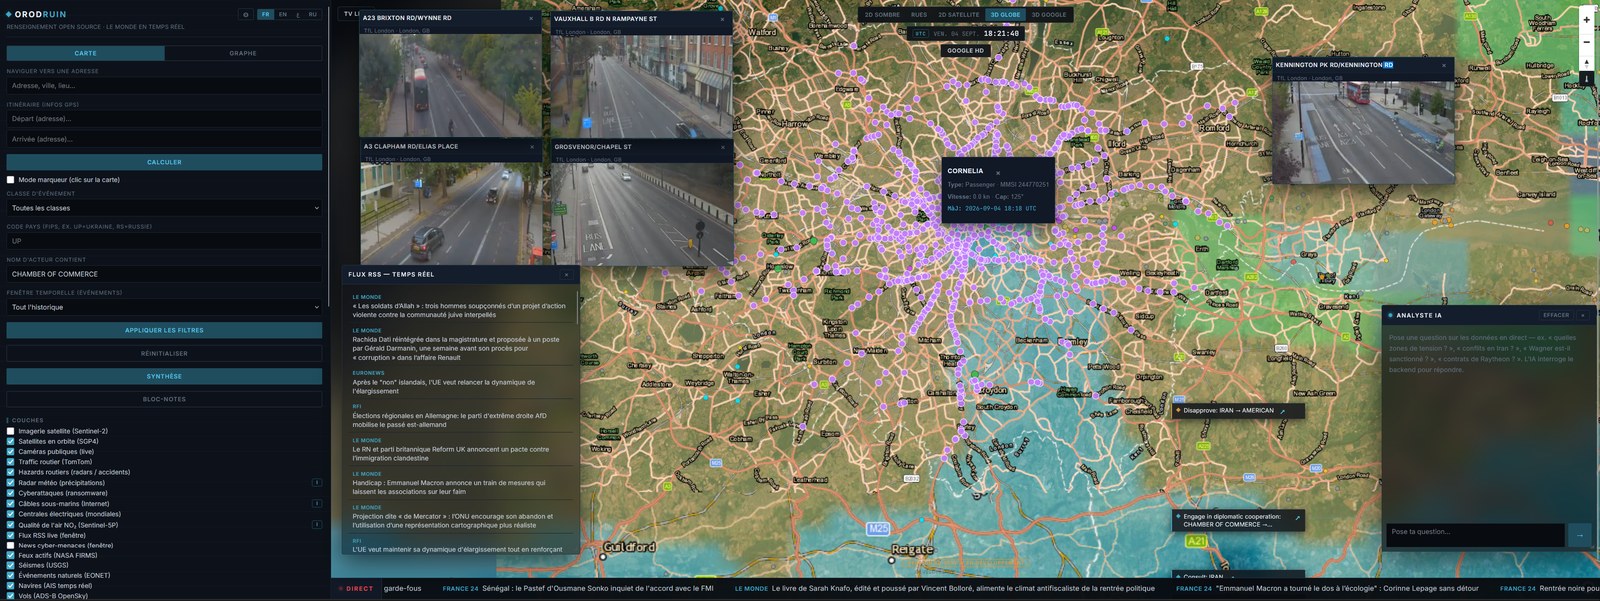Viewport: 1600px width, 601px height.
Task: Click the Réinitialiser button
Action: pyautogui.click(x=164, y=353)
